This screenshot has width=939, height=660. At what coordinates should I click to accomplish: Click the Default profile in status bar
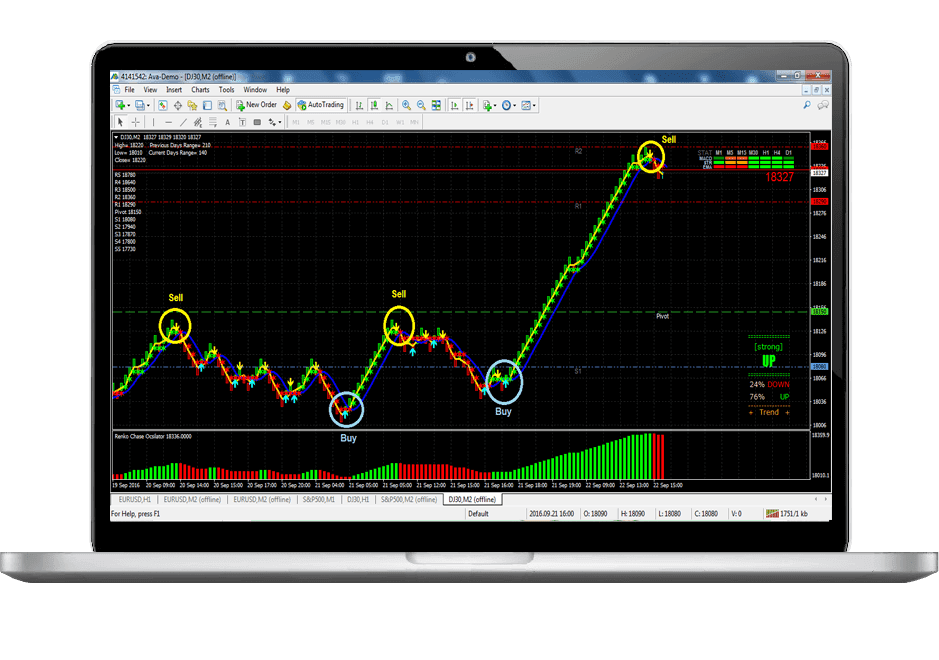478,514
